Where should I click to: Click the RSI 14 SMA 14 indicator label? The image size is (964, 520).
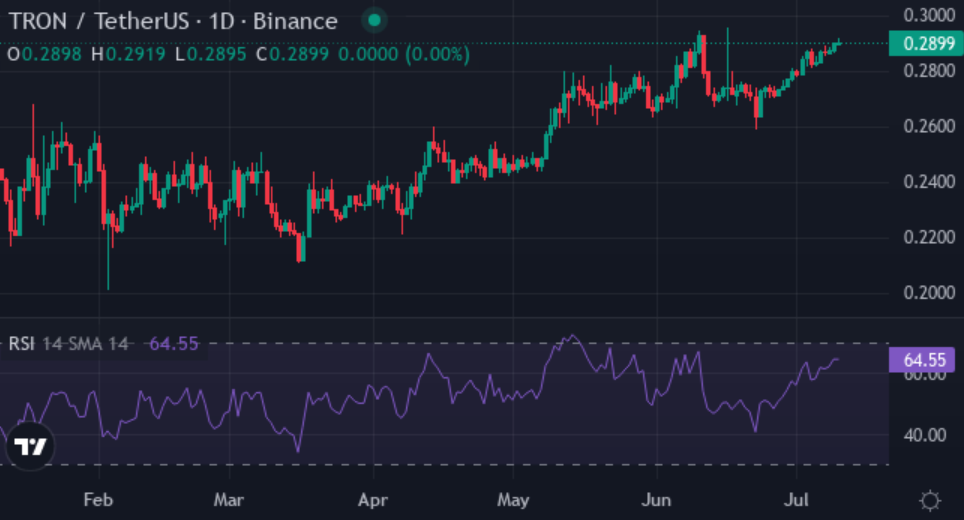[68, 344]
